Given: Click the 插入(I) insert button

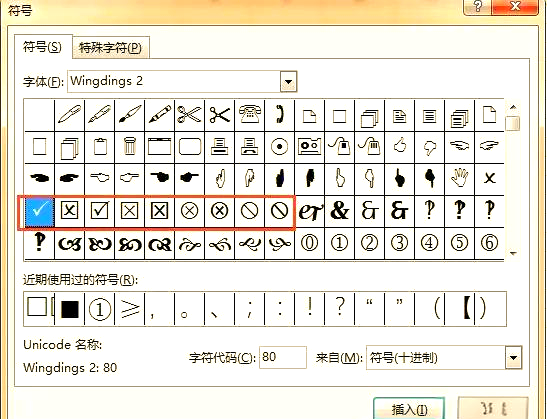Looking at the screenshot, I should point(409,409).
